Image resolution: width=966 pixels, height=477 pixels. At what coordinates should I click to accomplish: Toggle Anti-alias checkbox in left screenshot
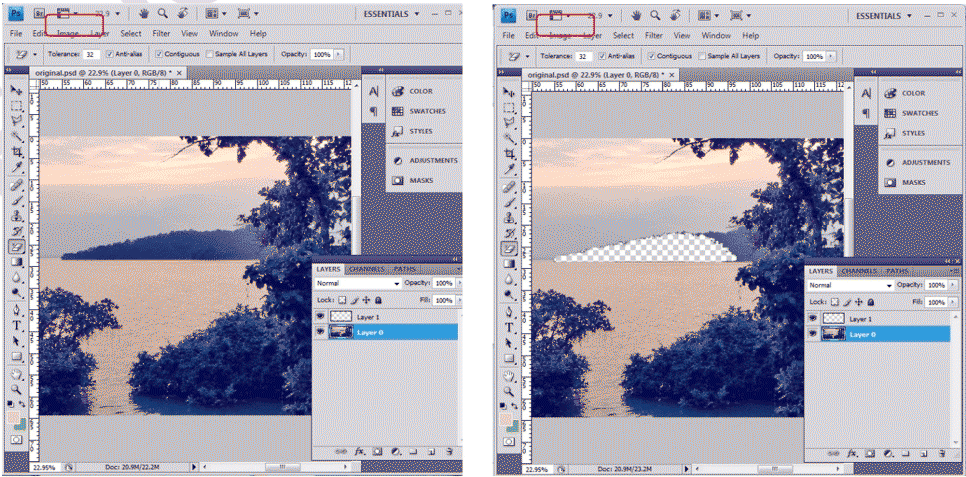point(110,54)
